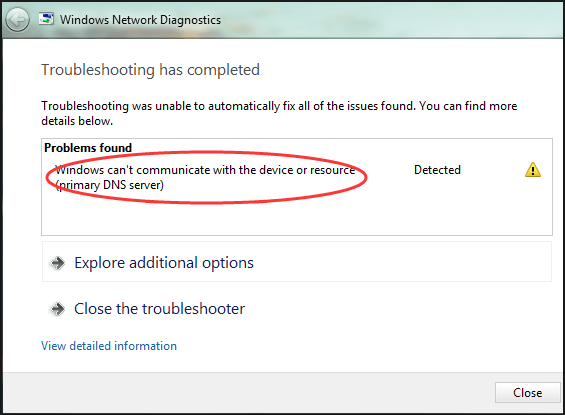Click the Detected status text
The width and height of the screenshot is (565, 415).
click(437, 170)
